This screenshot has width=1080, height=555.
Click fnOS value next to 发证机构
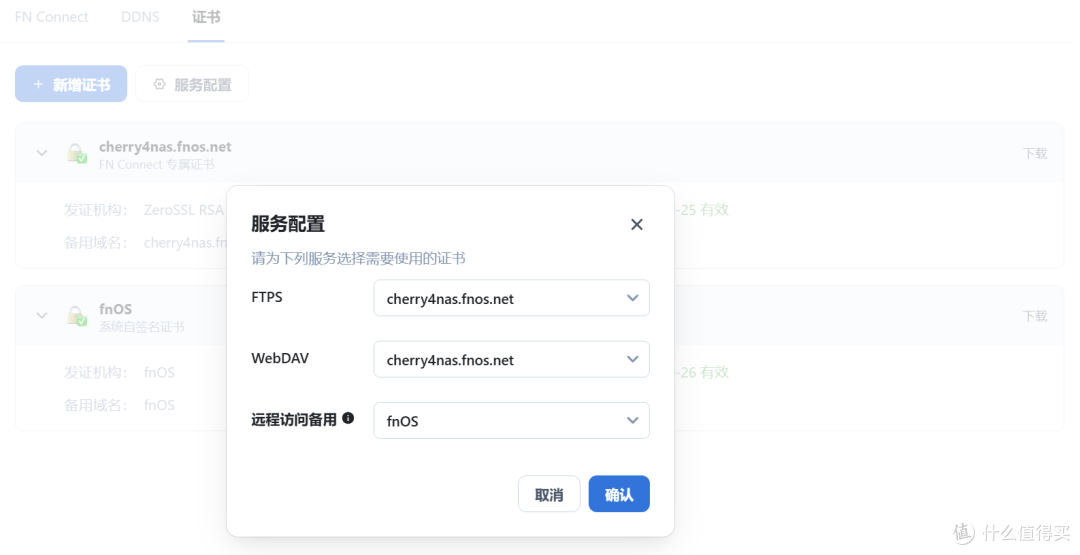click(159, 373)
